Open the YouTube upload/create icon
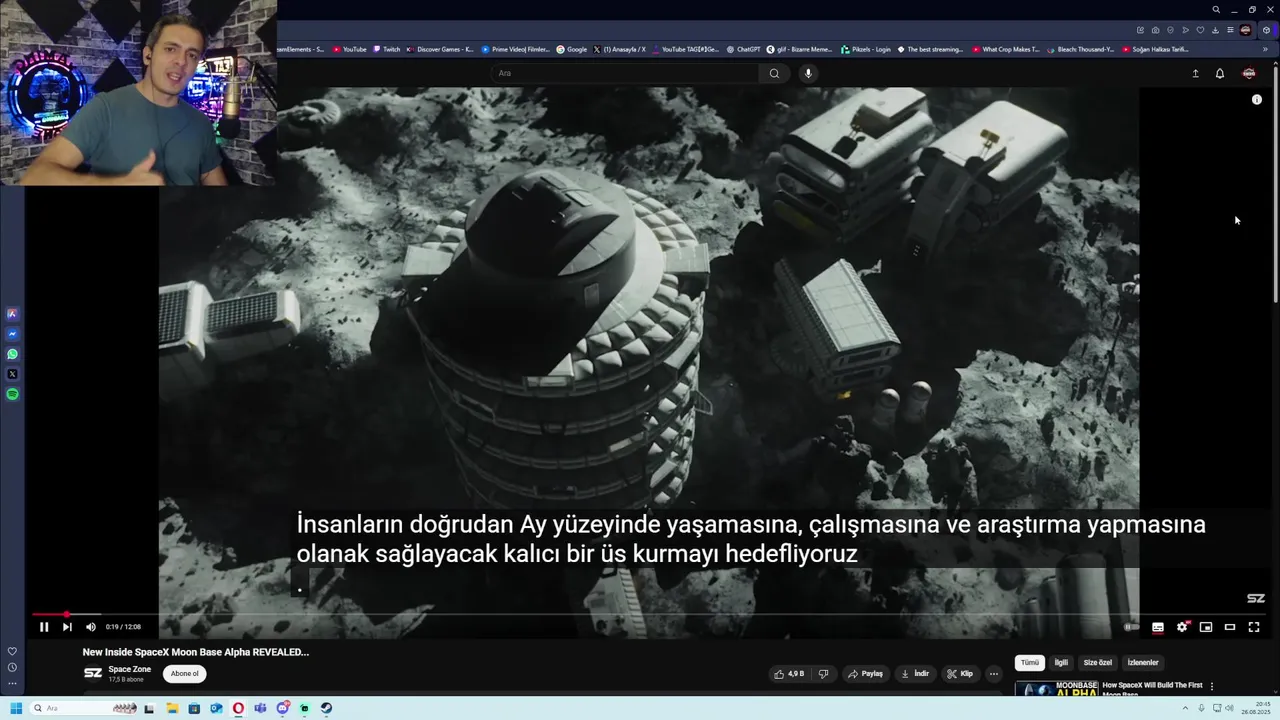1280x720 pixels. click(x=1195, y=73)
